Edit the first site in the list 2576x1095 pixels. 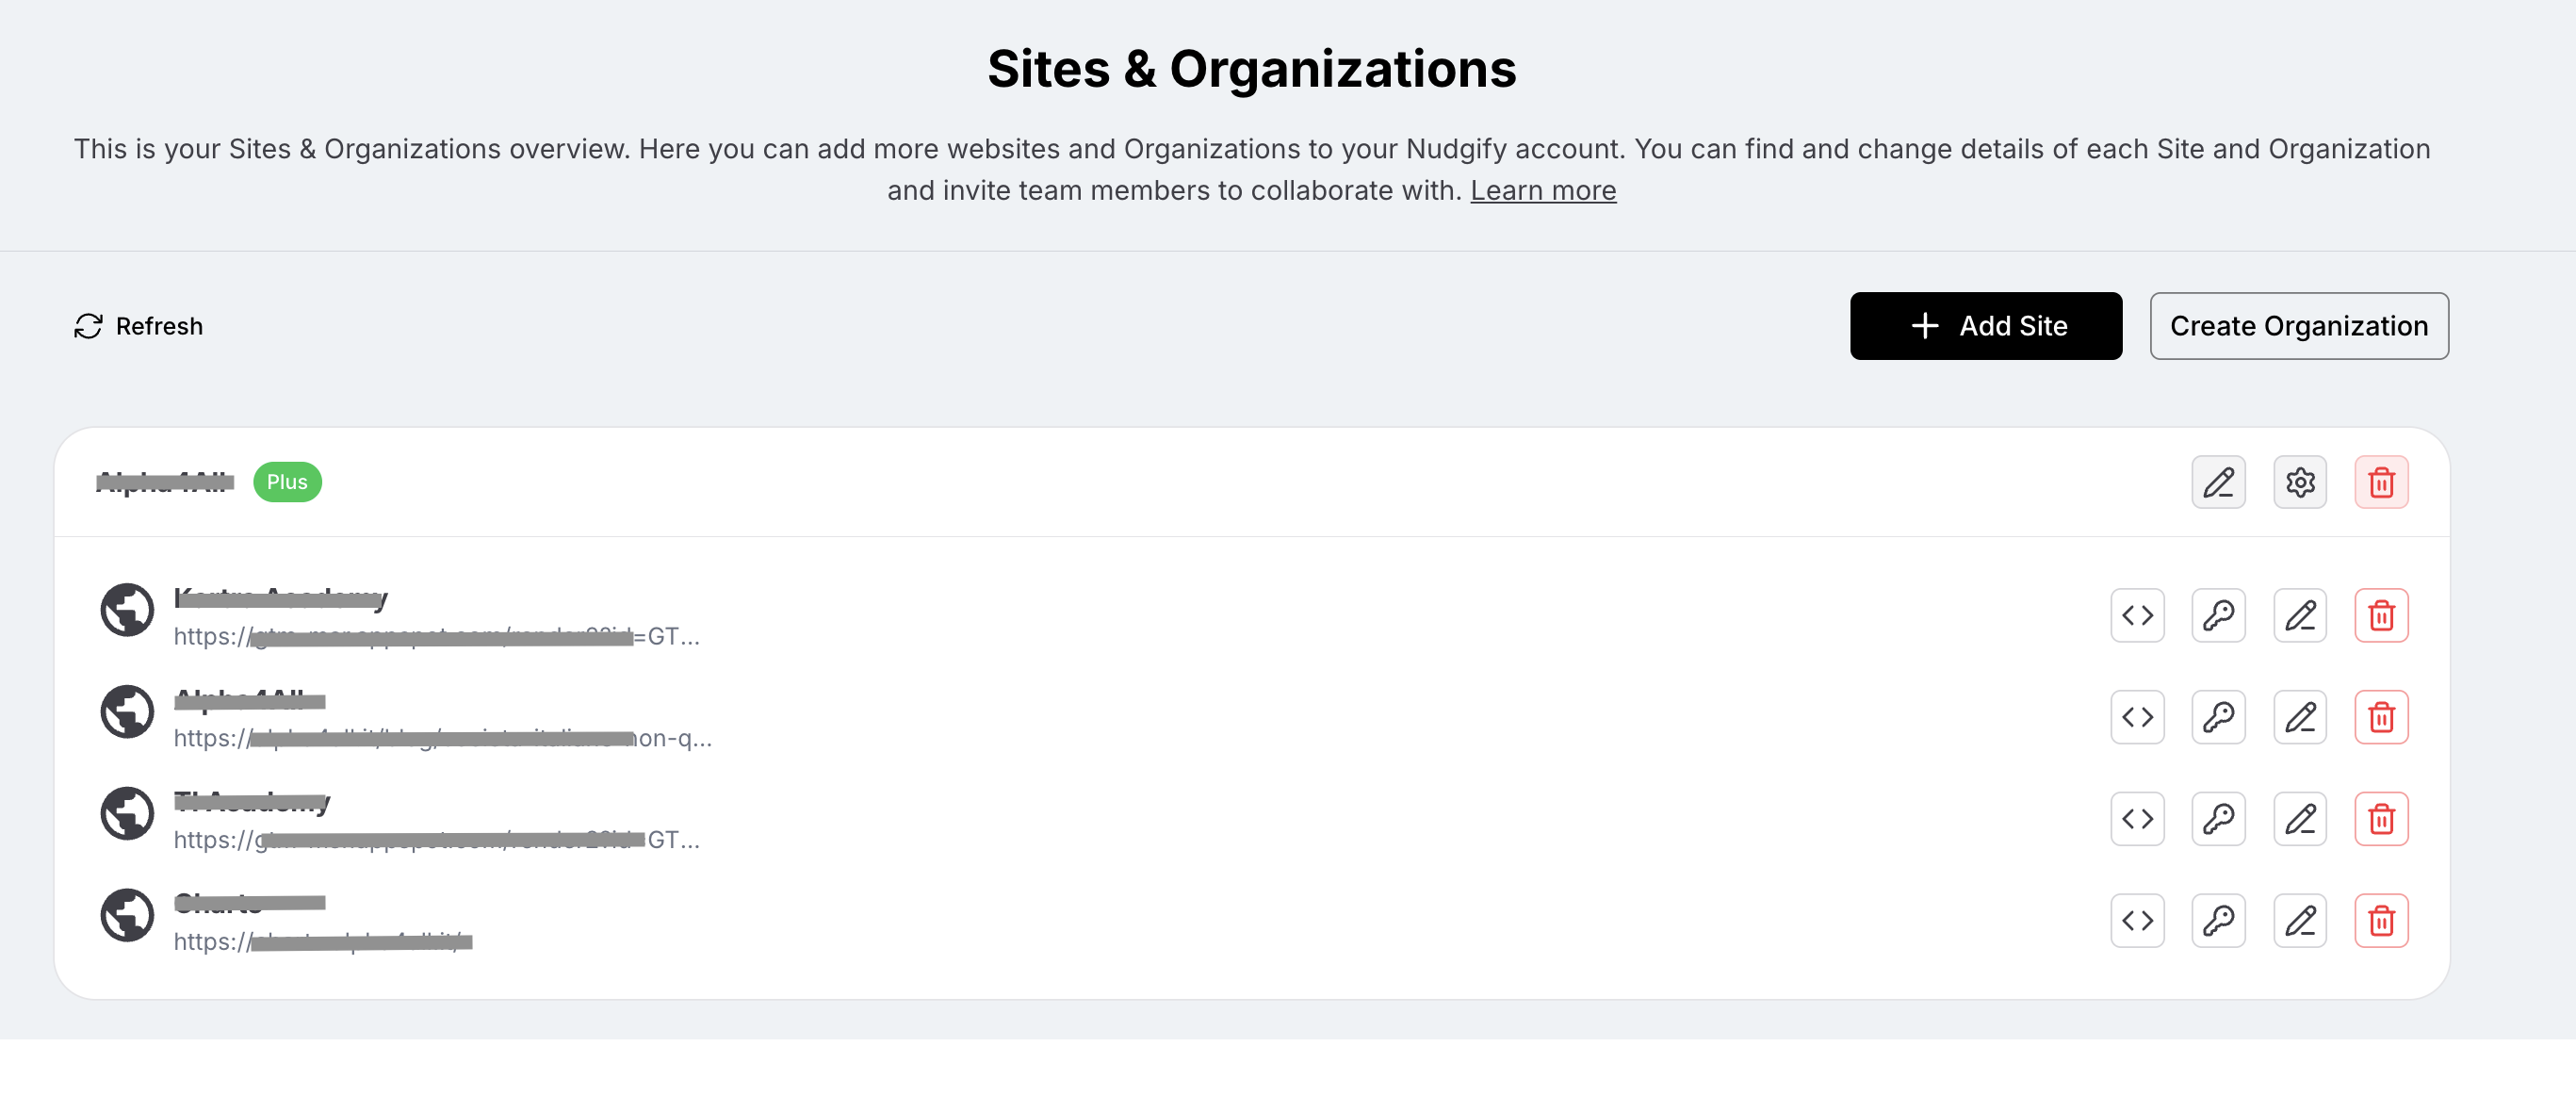(2299, 615)
